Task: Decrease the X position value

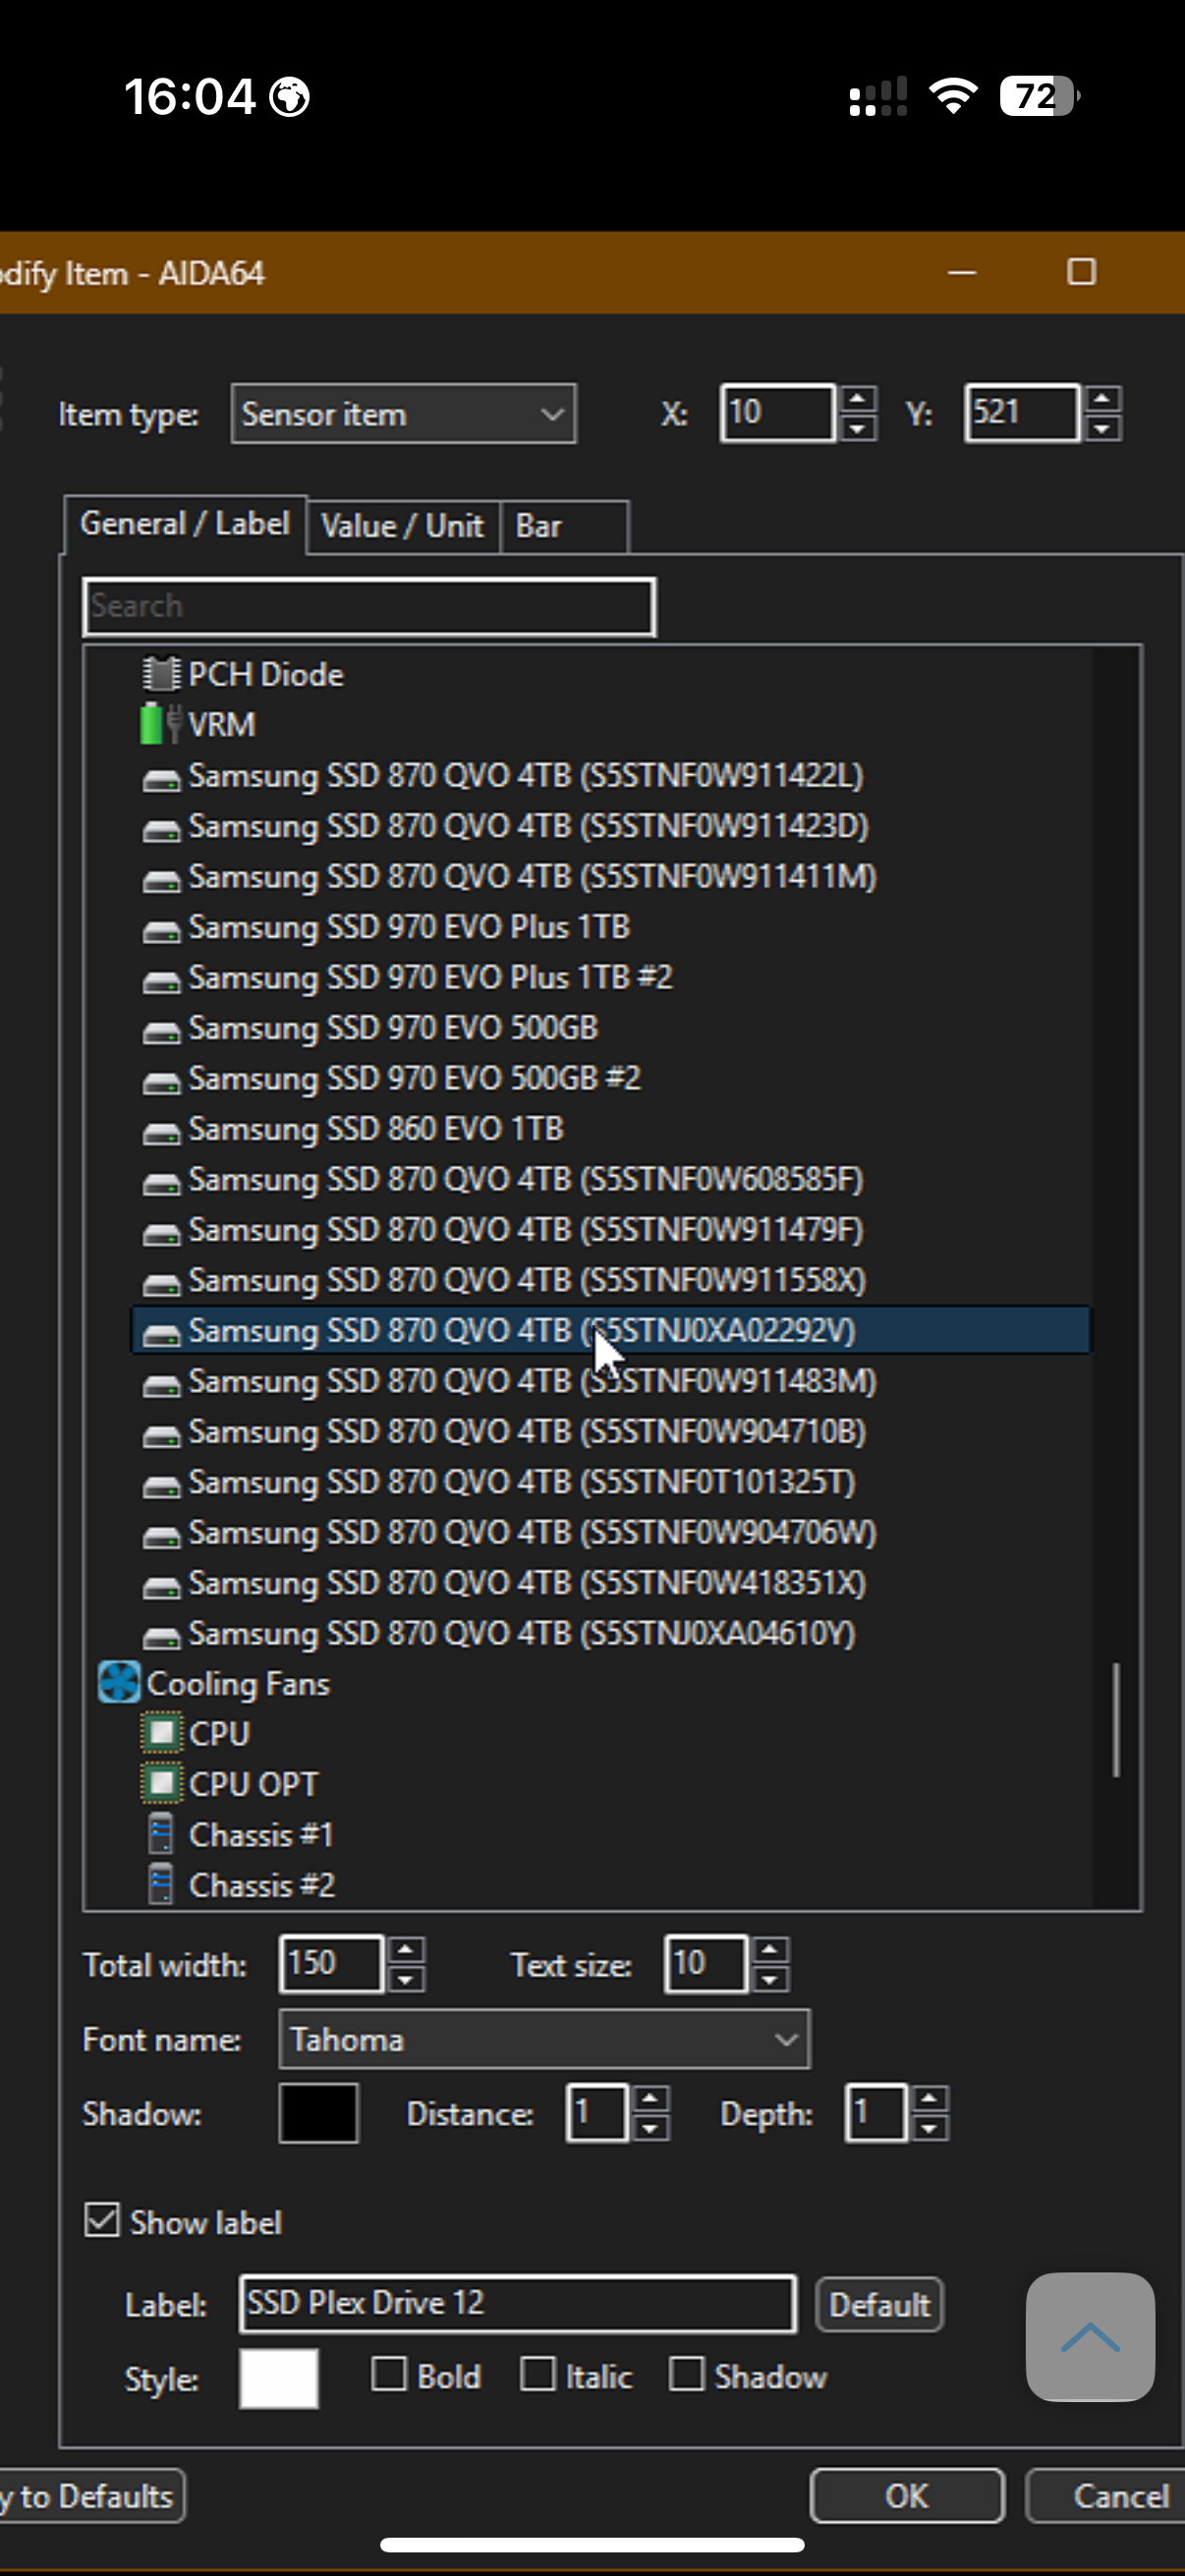Action: (857, 428)
